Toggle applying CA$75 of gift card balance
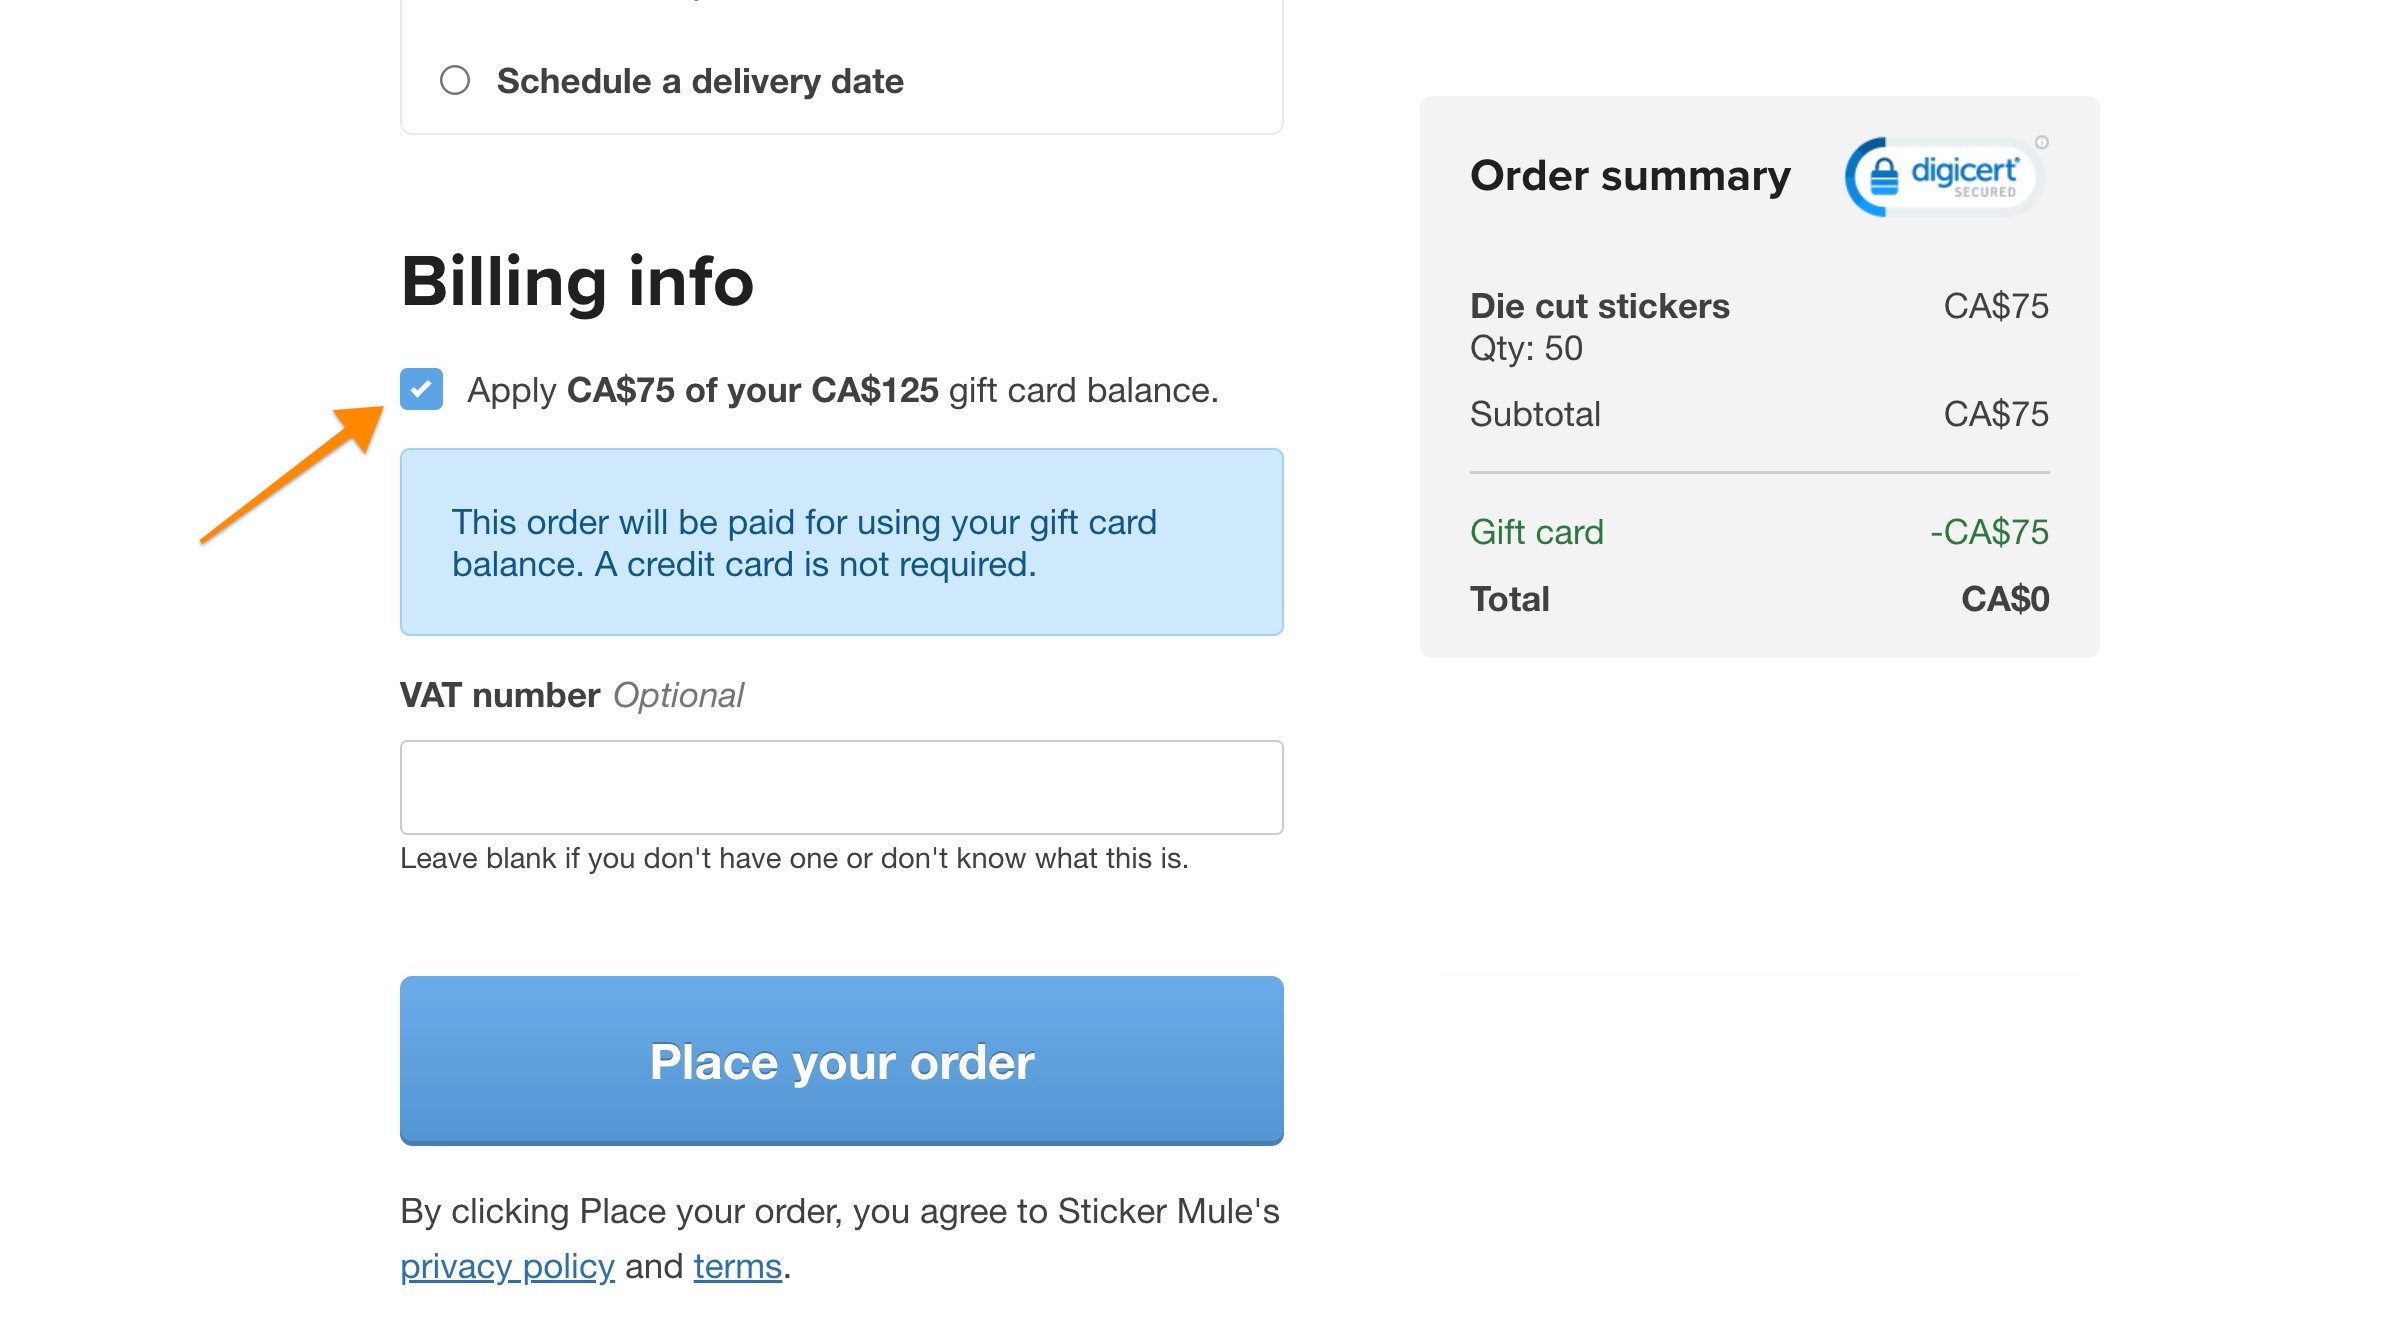Viewport: 2386px width, 1344px height. tap(421, 390)
